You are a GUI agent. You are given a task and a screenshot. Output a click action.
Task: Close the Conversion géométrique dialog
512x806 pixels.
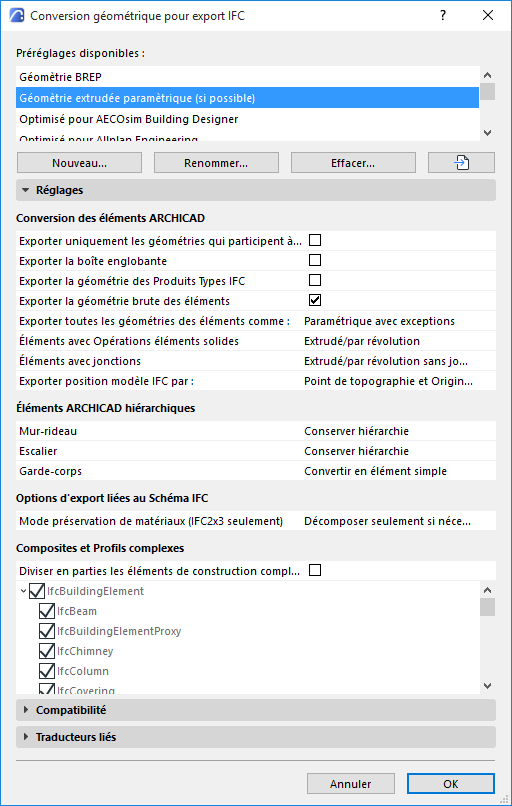point(488,15)
